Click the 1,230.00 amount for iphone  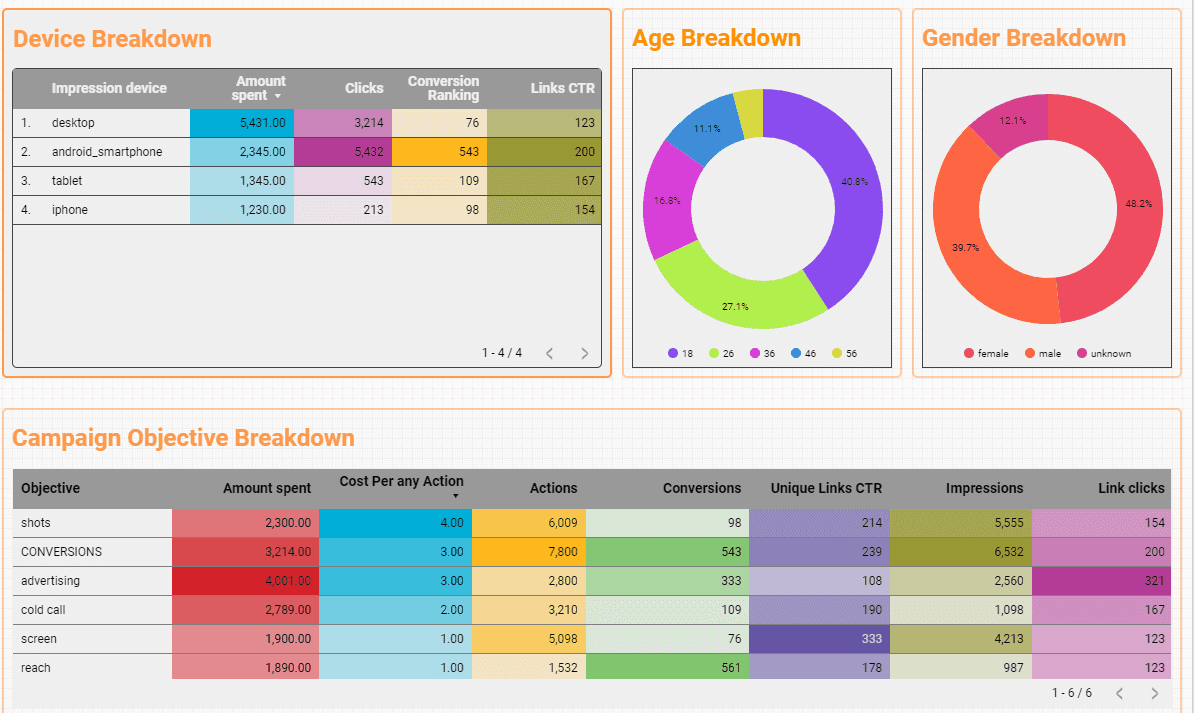(242, 209)
